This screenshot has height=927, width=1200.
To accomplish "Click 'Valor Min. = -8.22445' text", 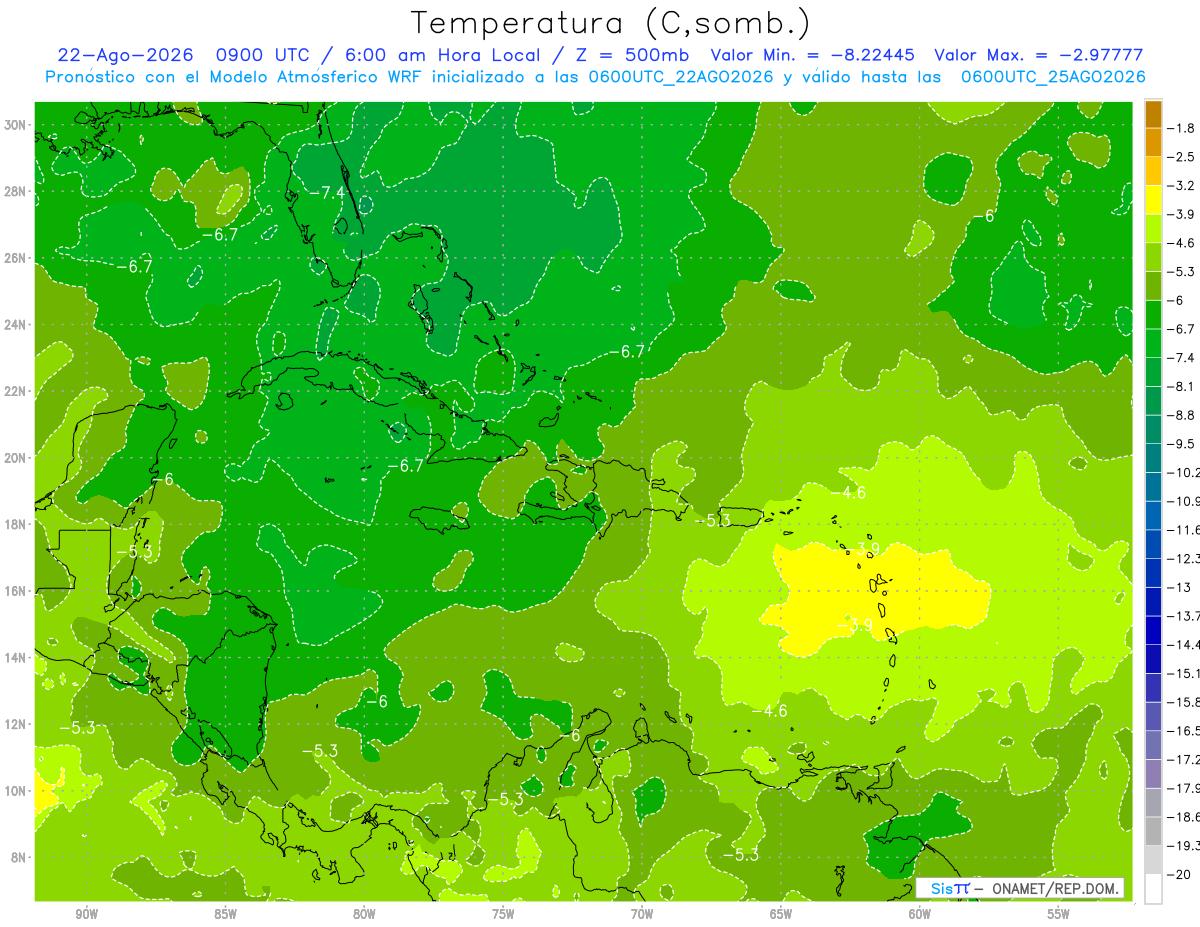I will 813,55.
